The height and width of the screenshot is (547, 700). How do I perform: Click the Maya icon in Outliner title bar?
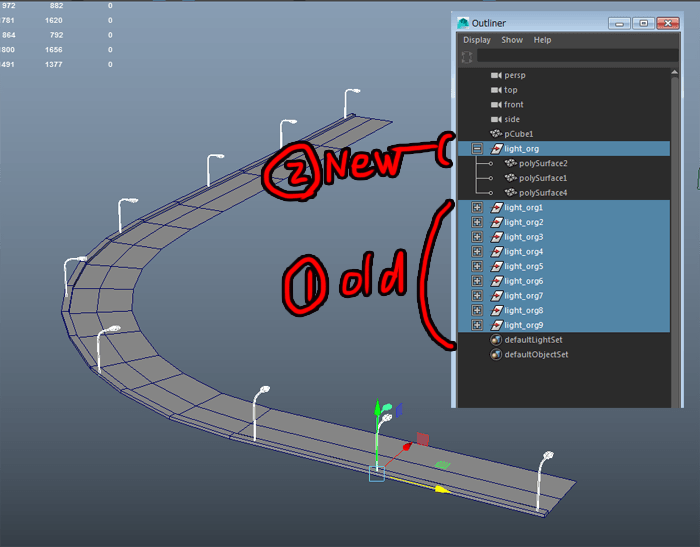click(x=463, y=23)
